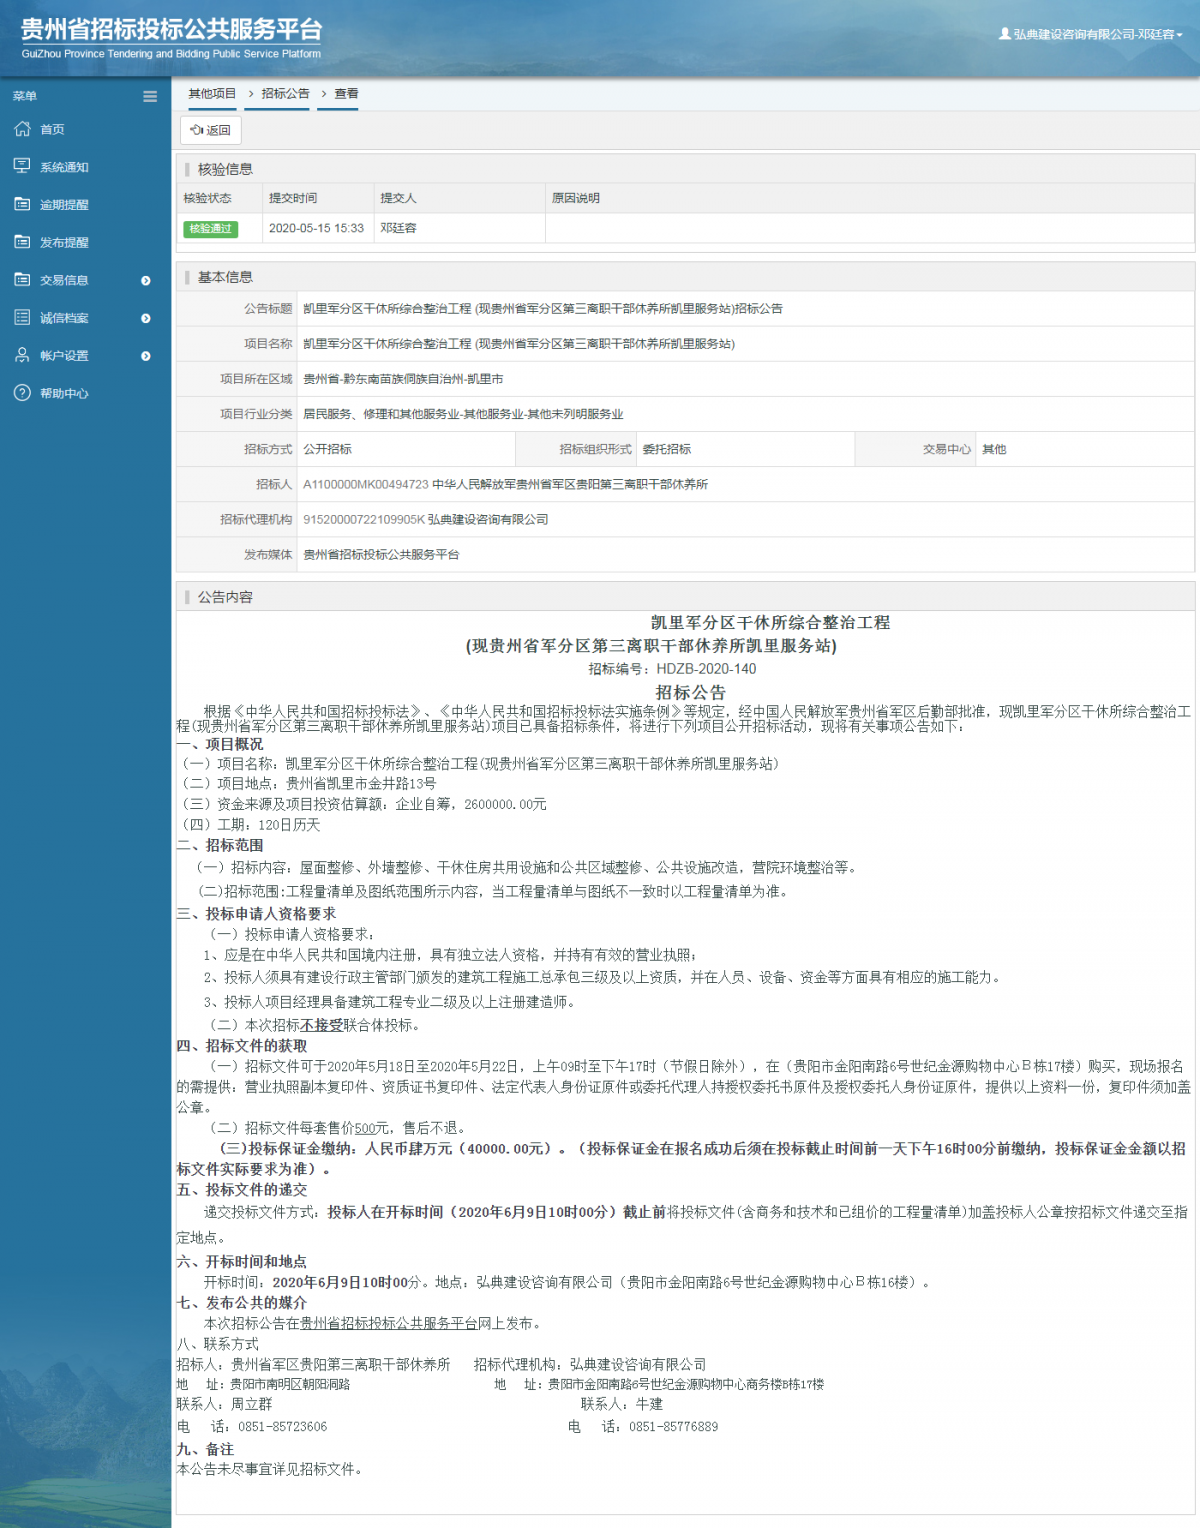This screenshot has height=1528, width=1200.
Task: Open the user account dropdown 邓廷容
Action: pos(1091,34)
